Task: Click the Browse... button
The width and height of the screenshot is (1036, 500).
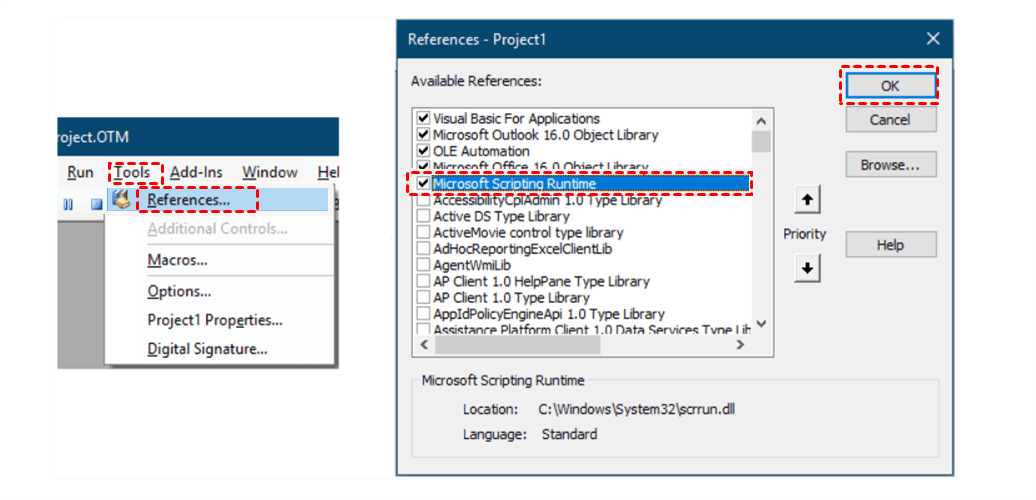Action: (x=890, y=164)
